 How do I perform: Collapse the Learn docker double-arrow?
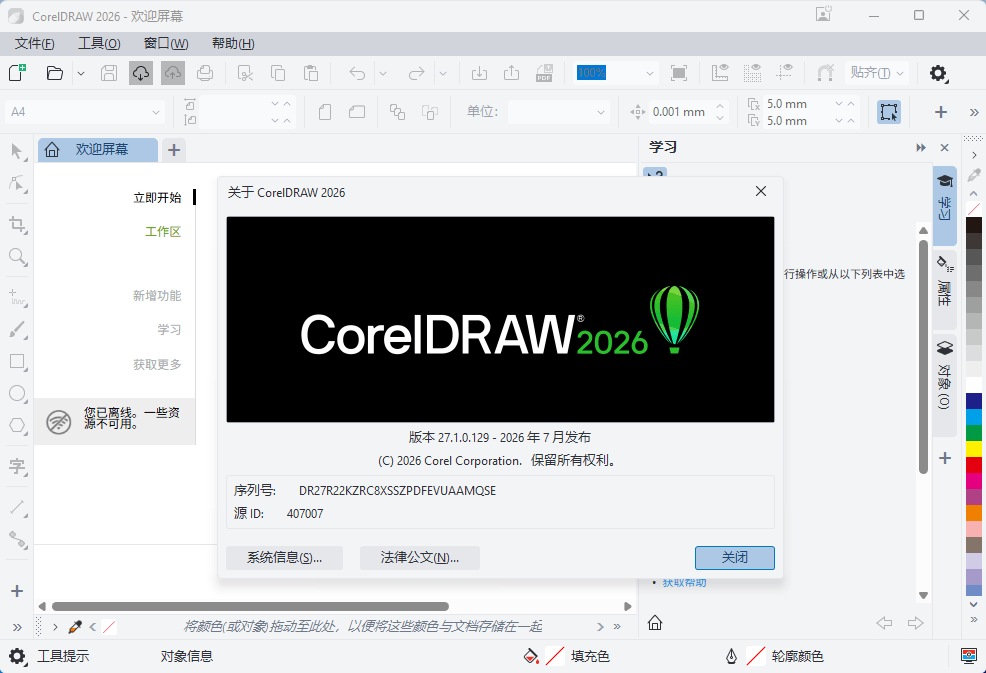[921, 148]
